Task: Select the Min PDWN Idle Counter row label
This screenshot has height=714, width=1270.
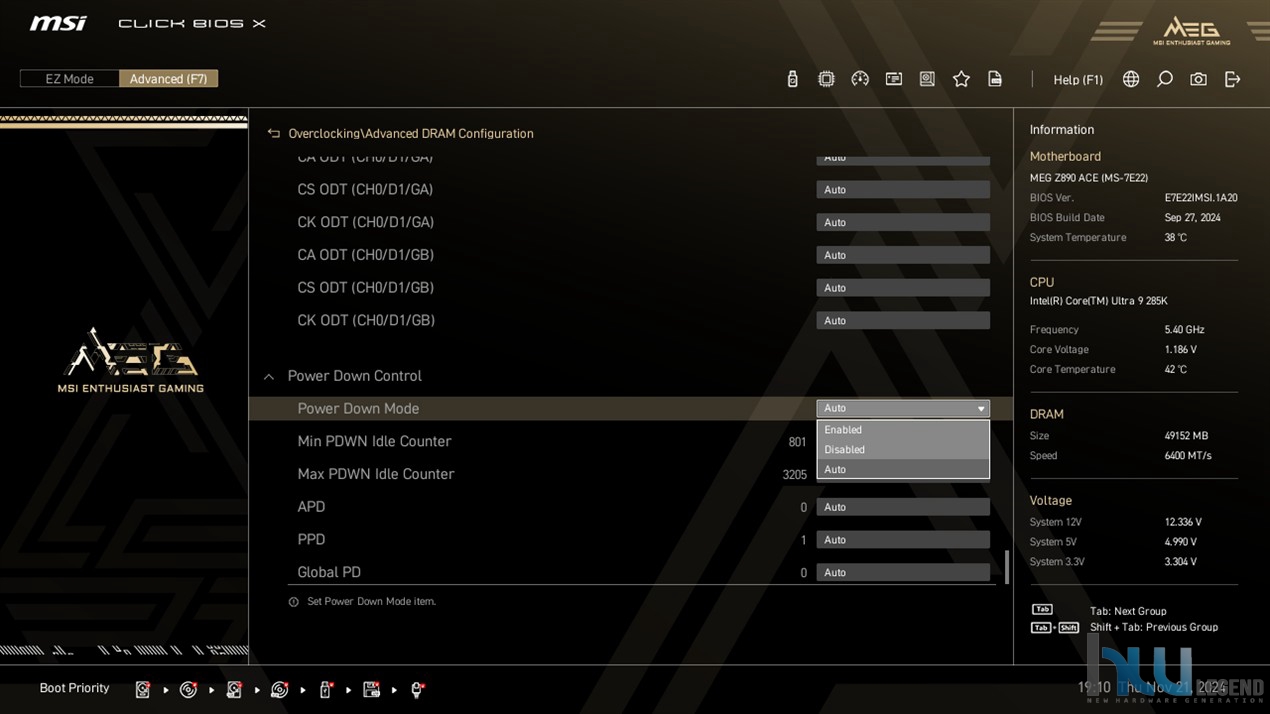Action: pos(374,441)
